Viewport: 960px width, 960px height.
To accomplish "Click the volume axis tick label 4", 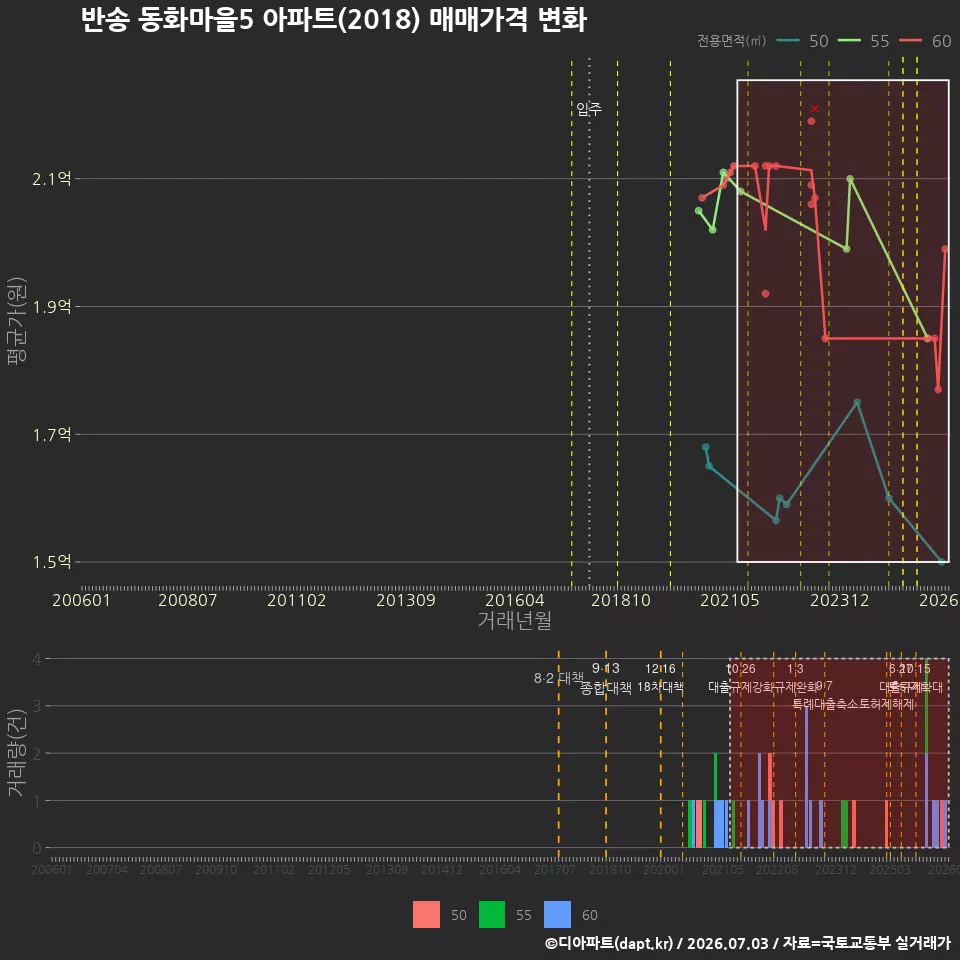I will pyautogui.click(x=37, y=659).
